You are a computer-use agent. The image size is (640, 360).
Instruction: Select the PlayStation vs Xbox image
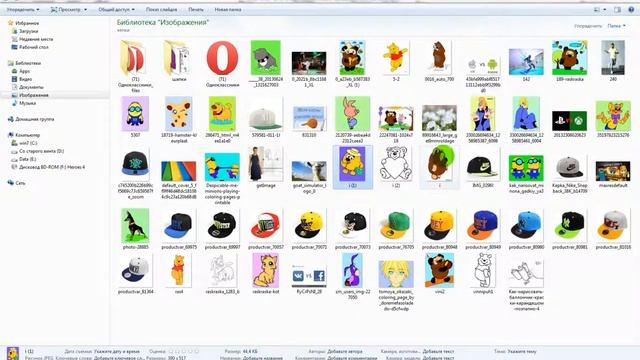click(x=570, y=121)
